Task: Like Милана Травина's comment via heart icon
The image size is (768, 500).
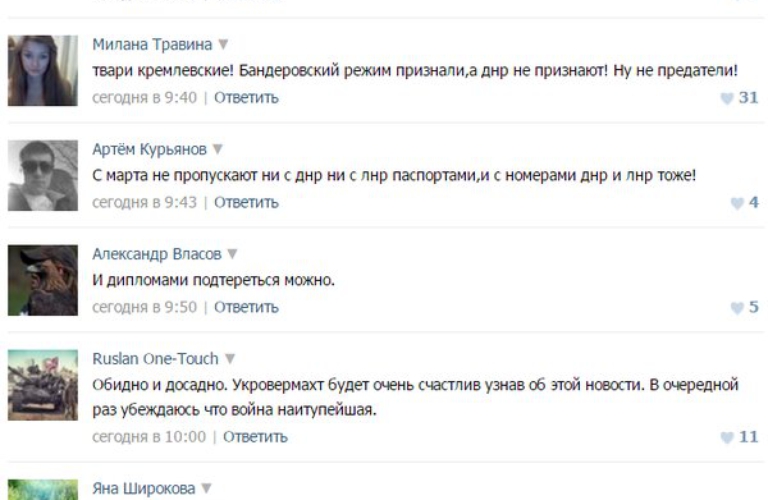Action: point(727,98)
